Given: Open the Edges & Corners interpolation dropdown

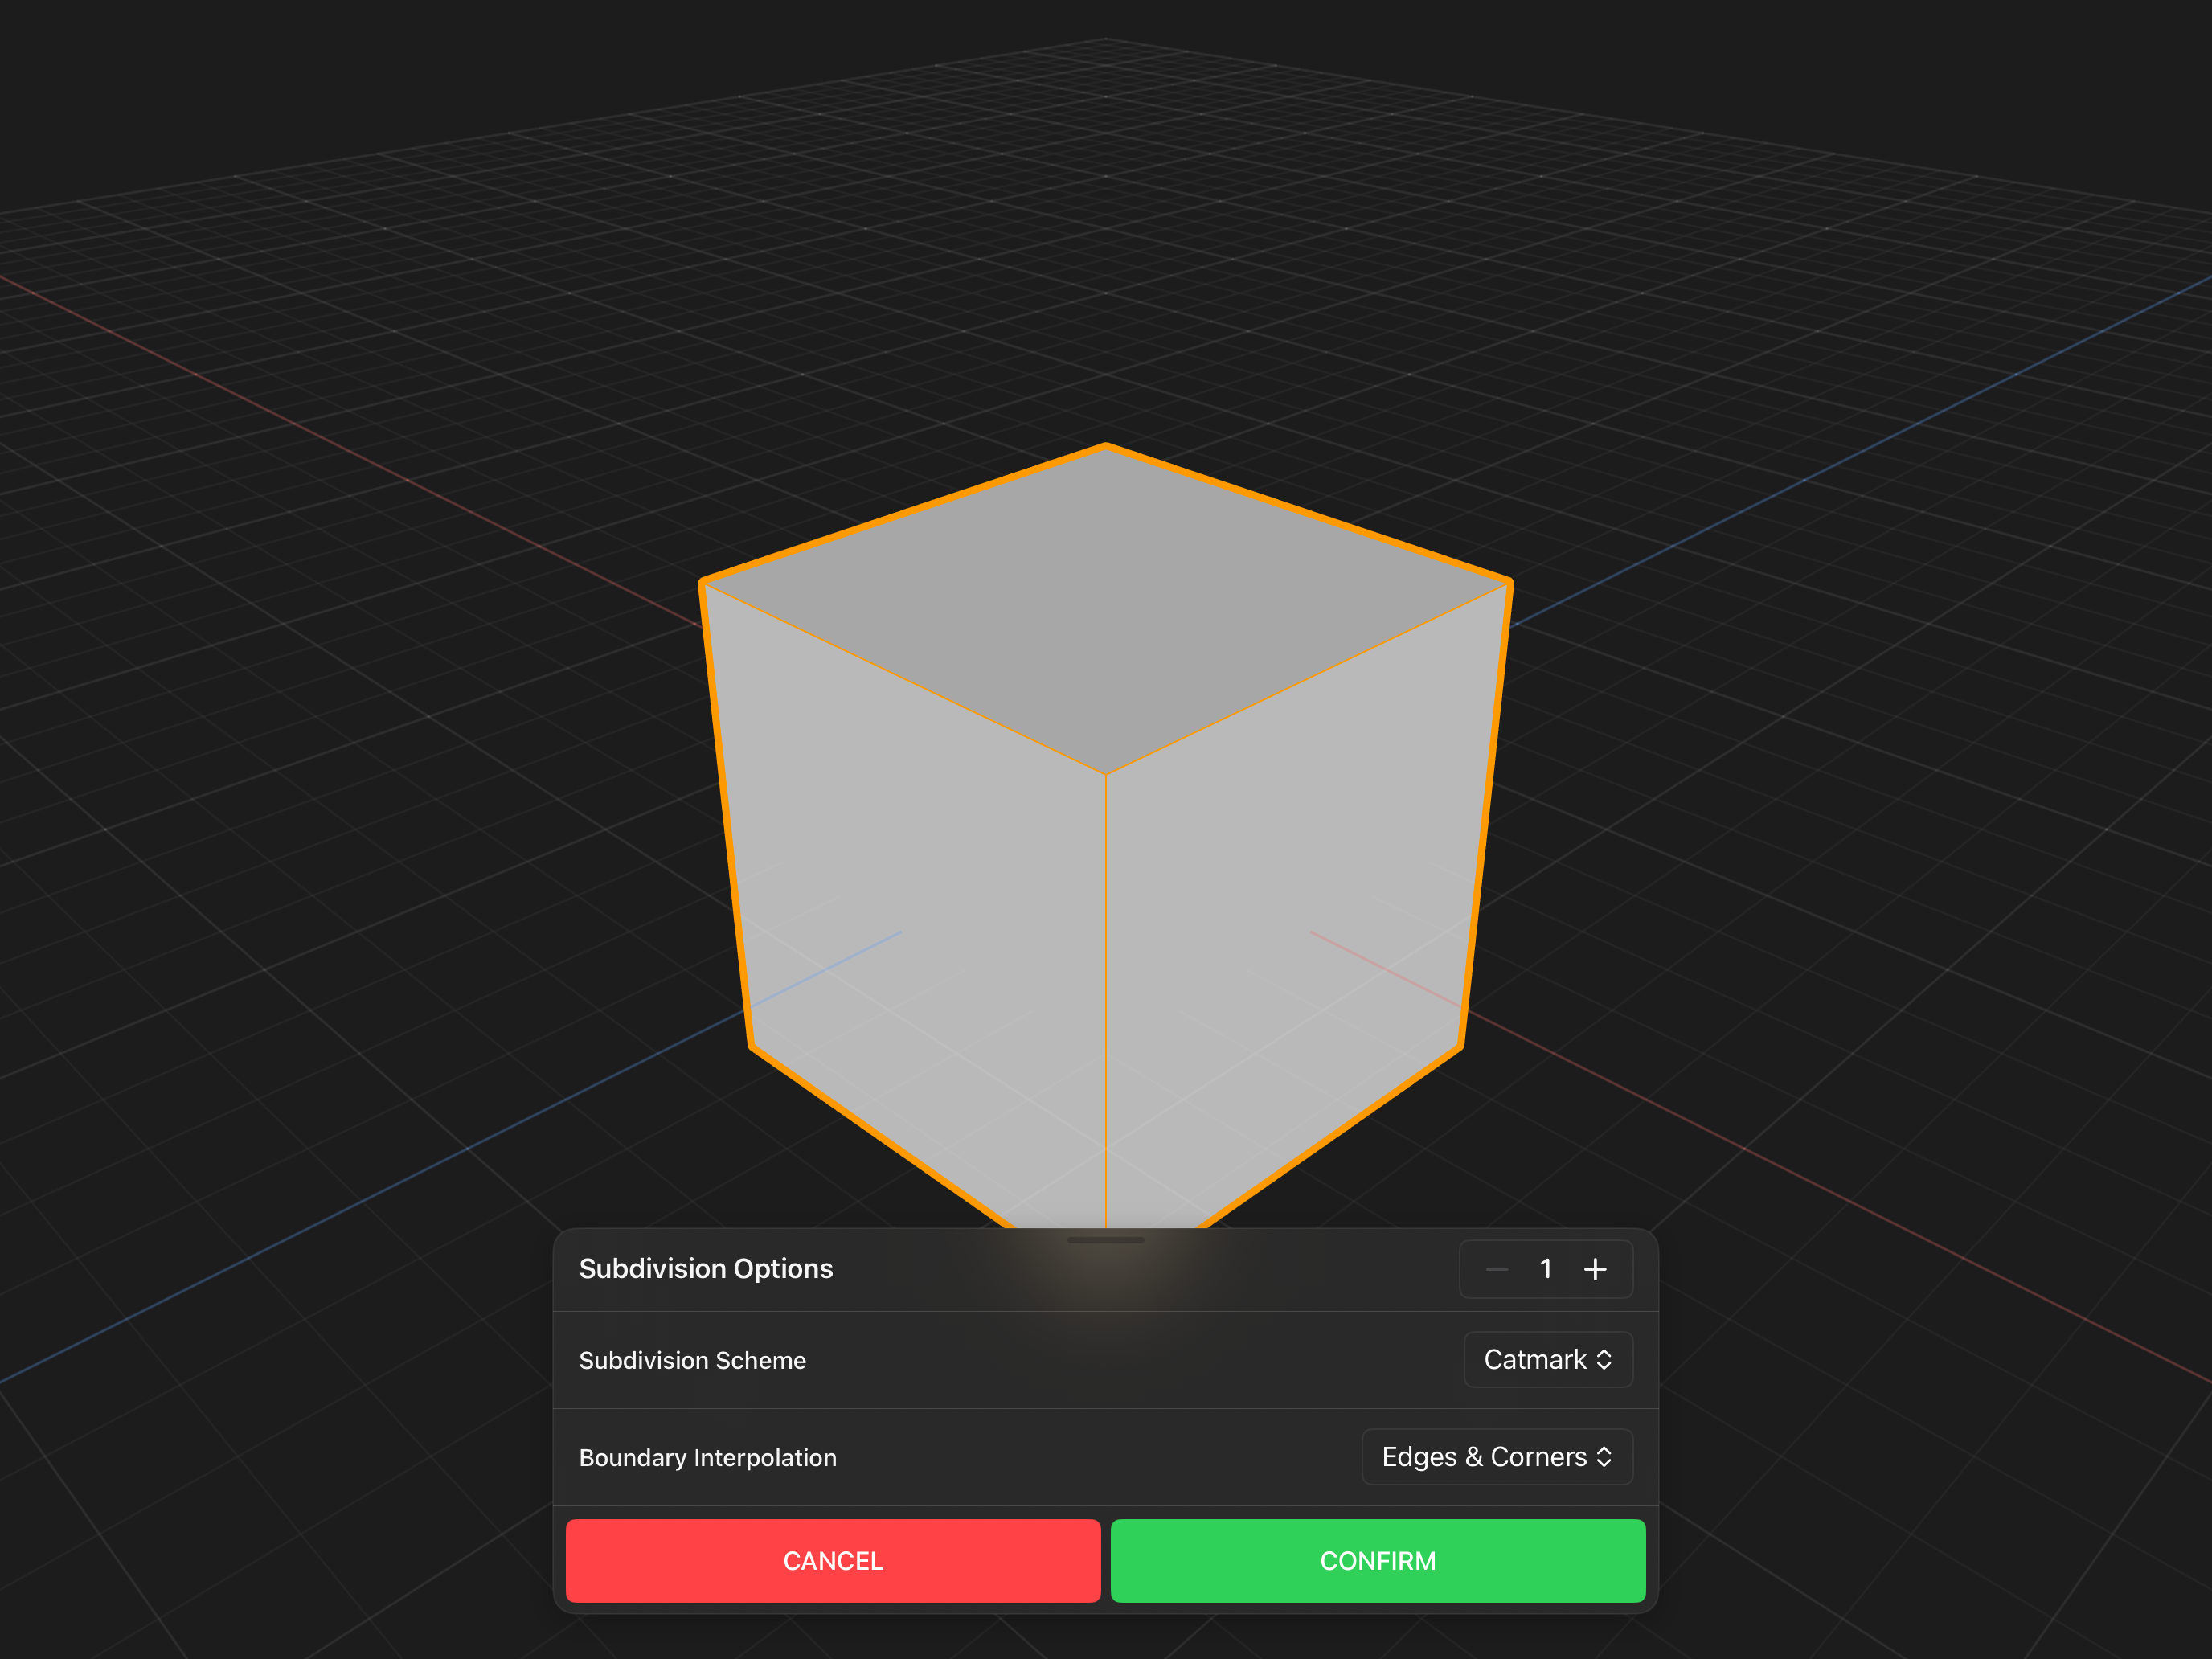Looking at the screenshot, I should coord(1497,1457).
